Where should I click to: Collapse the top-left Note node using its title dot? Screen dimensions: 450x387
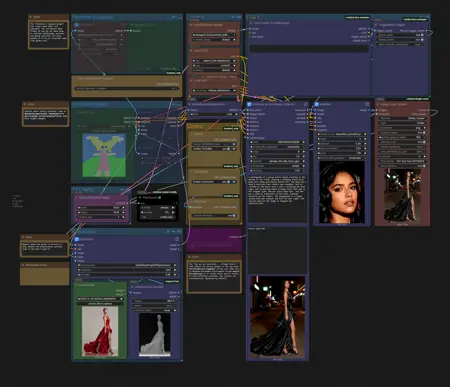(31, 17)
